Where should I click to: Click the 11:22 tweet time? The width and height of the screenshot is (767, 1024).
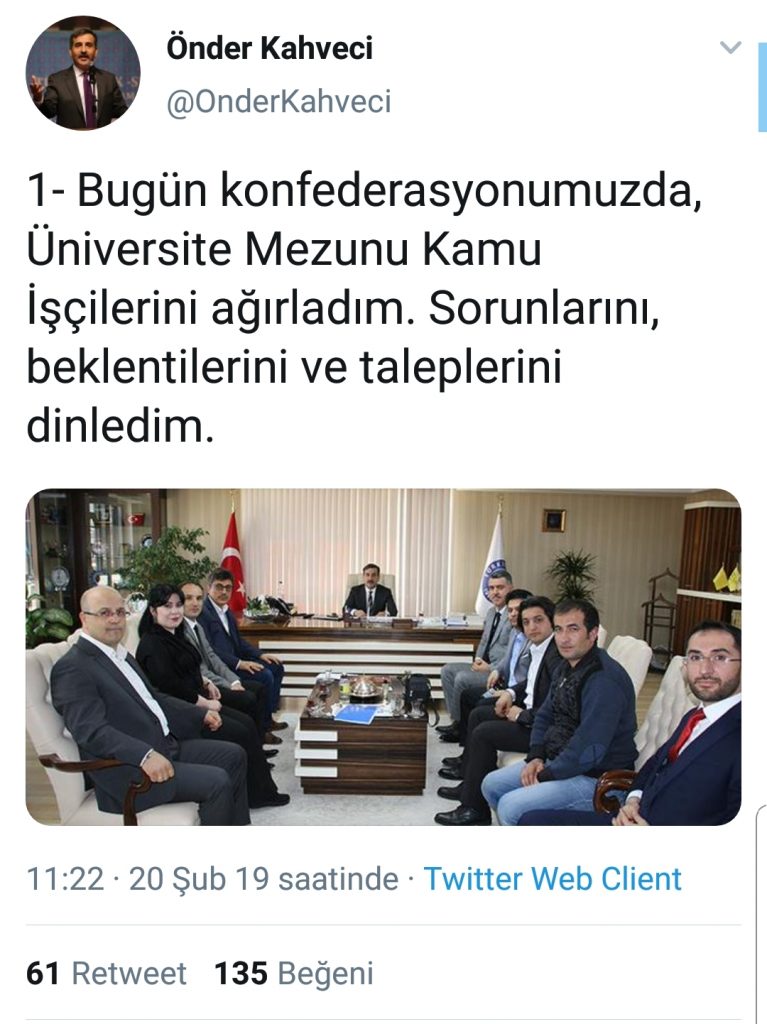coord(65,879)
